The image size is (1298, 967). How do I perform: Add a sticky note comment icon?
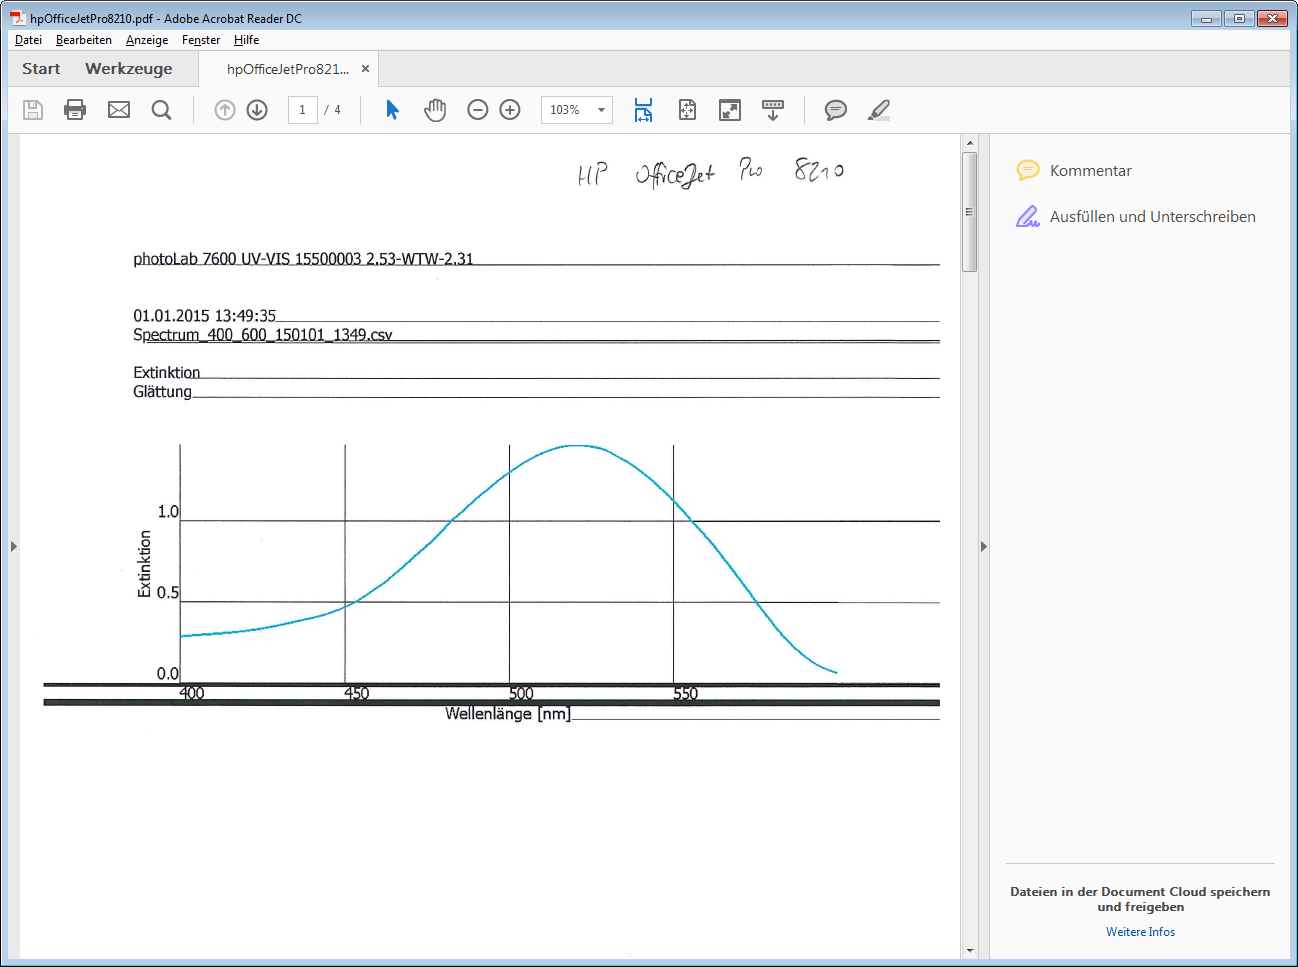(835, 110)
